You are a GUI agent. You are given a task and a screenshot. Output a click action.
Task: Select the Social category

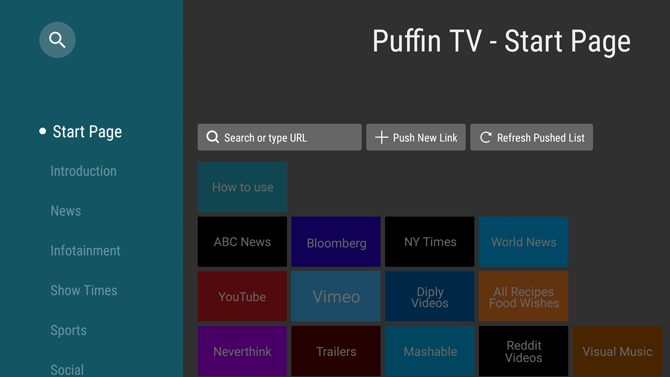(67, 369)
